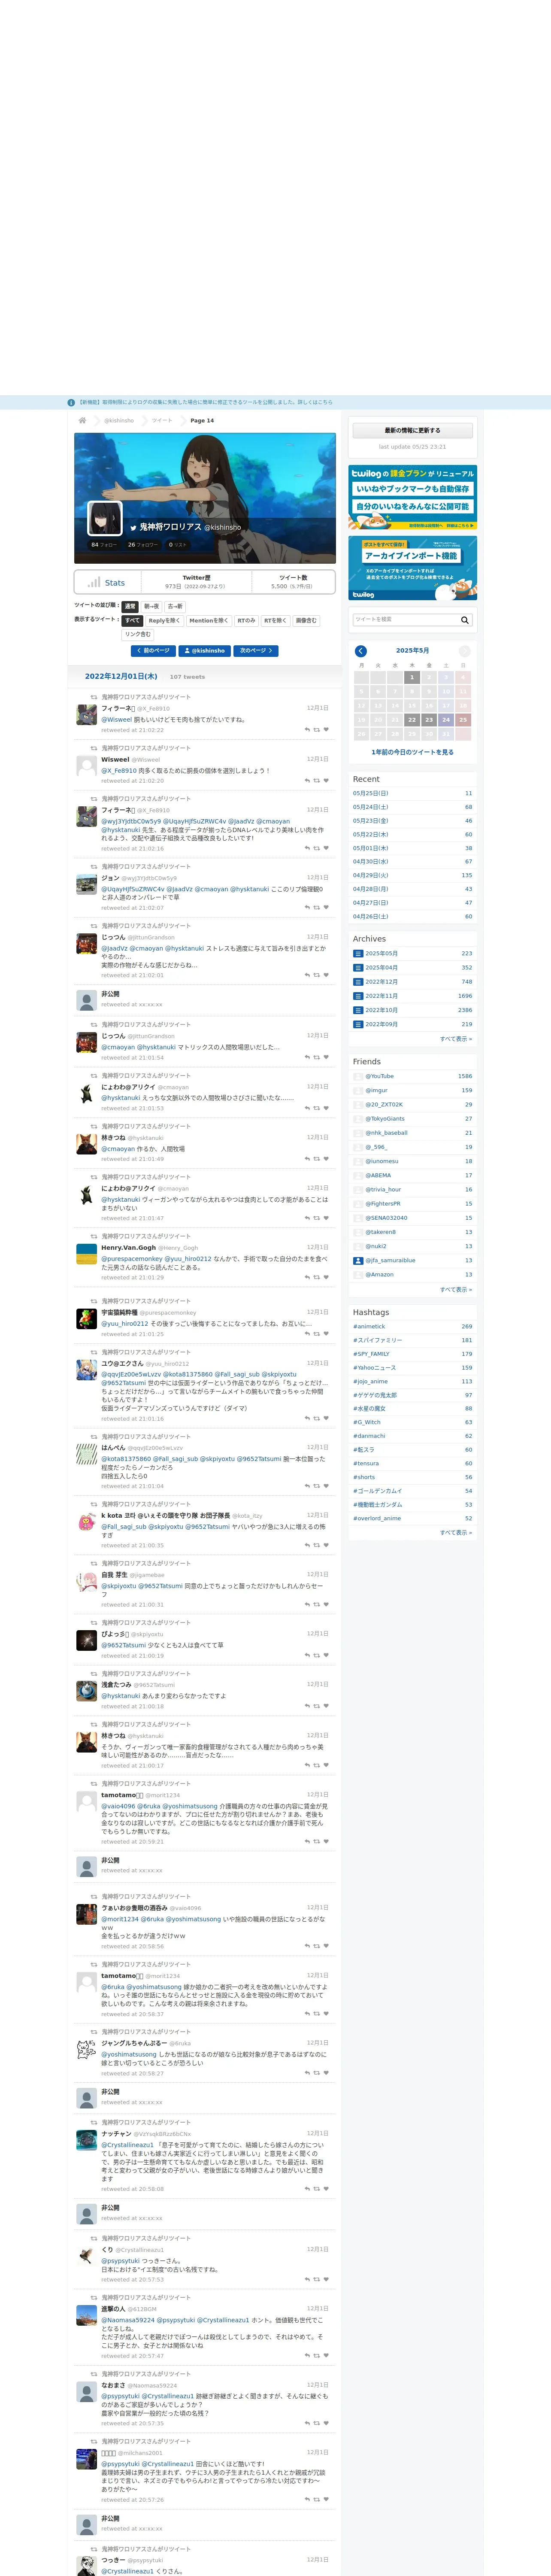
Task: Open archive list icon for 2022年11月
Action: pyautogui.click(x=358, y=996)
